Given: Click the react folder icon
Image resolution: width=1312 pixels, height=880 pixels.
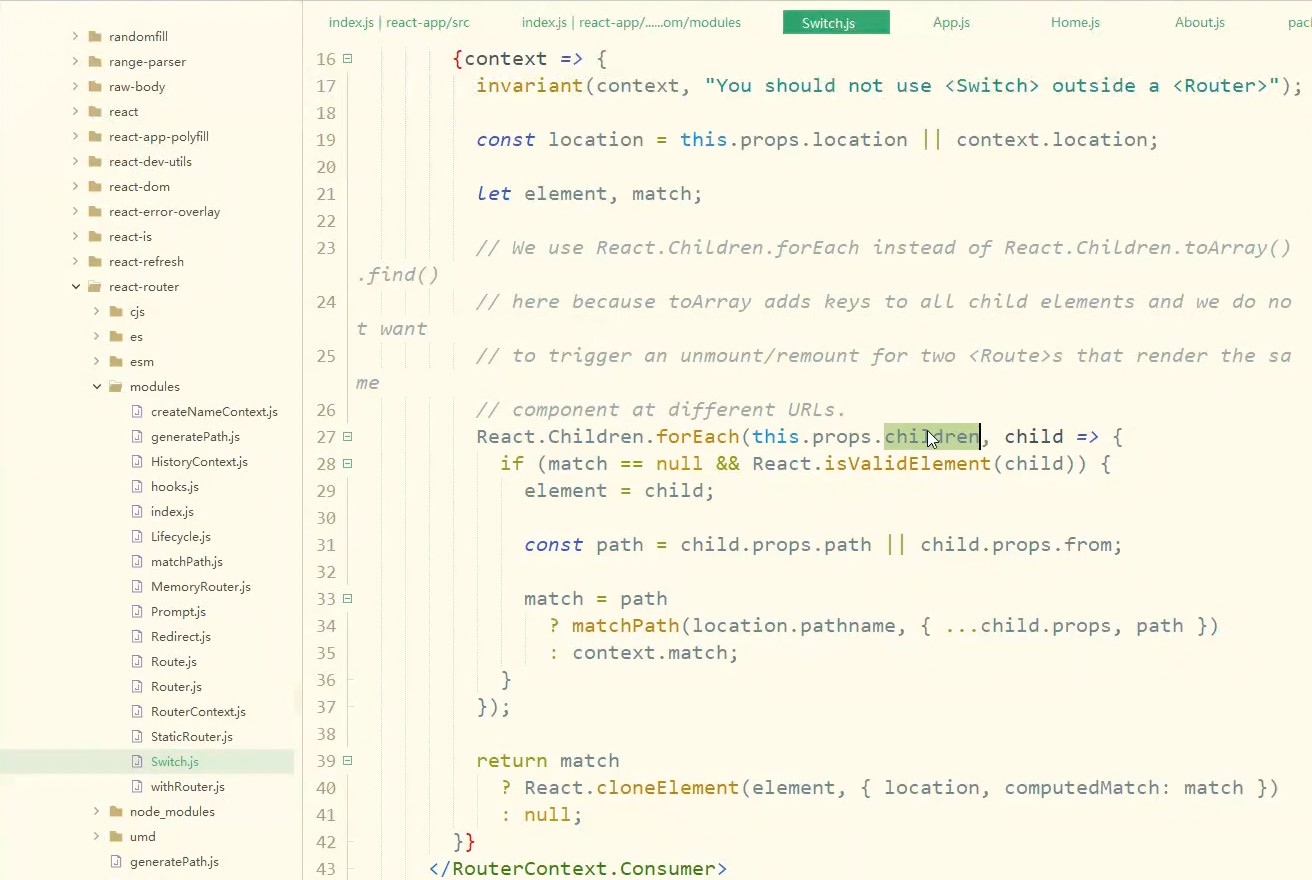Looking at the screenshot, I should [95, 111].
